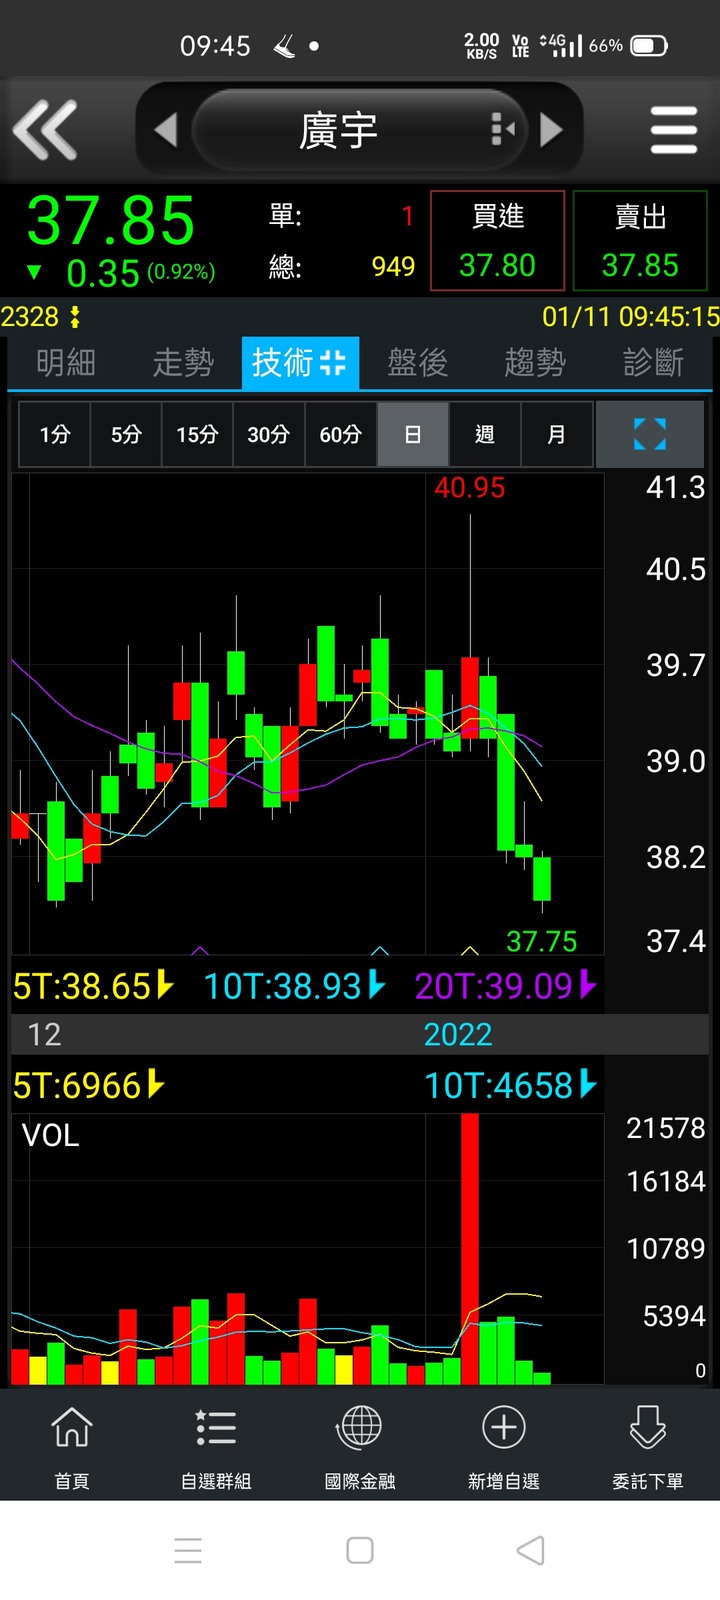Open volume 10T:4658 average setting
This screenshot has width=720, height=1600.
(510, 1085)
